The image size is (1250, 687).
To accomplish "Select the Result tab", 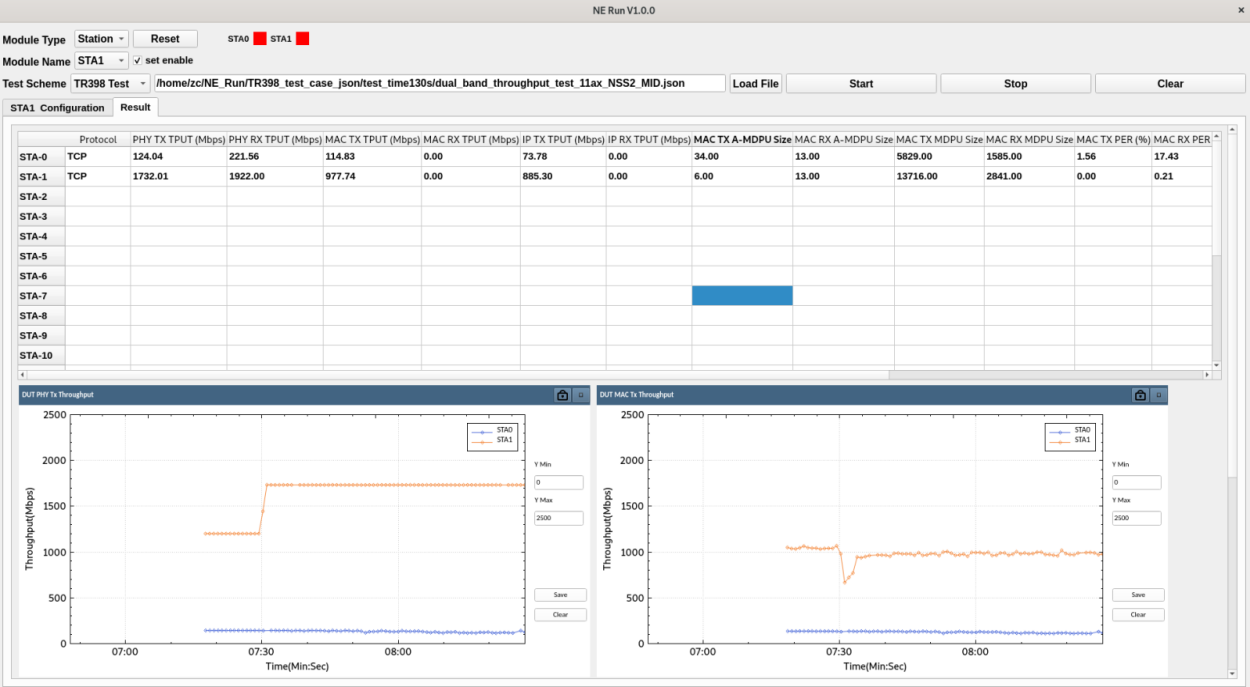I will point(135,107).
